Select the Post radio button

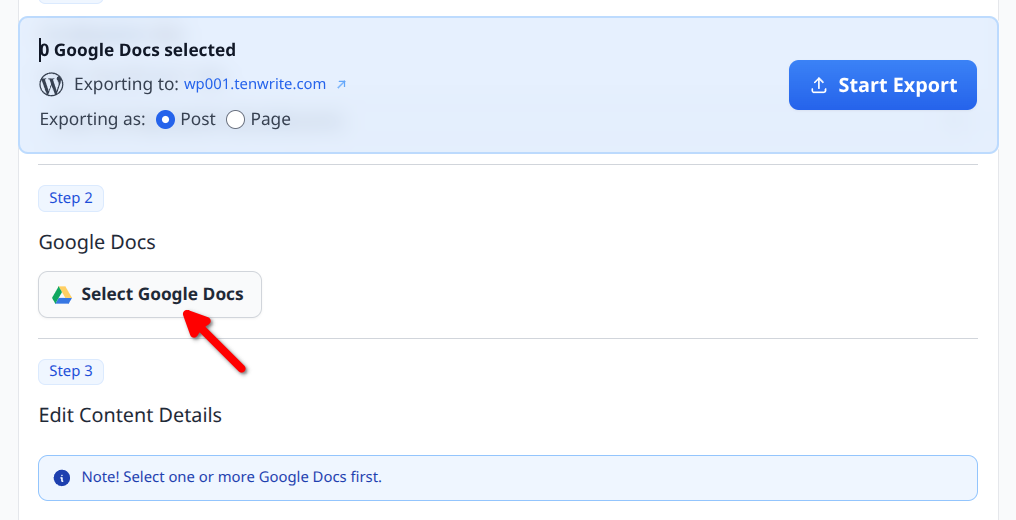(x=166, y=120)
